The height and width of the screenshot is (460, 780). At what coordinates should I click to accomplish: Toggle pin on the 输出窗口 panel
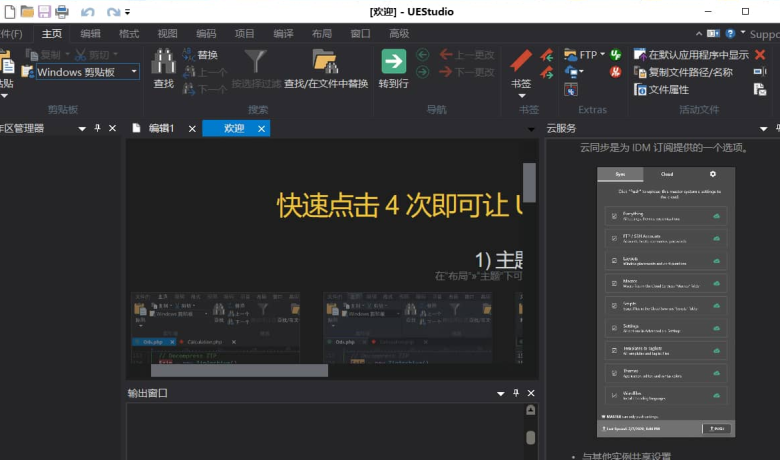516,393
